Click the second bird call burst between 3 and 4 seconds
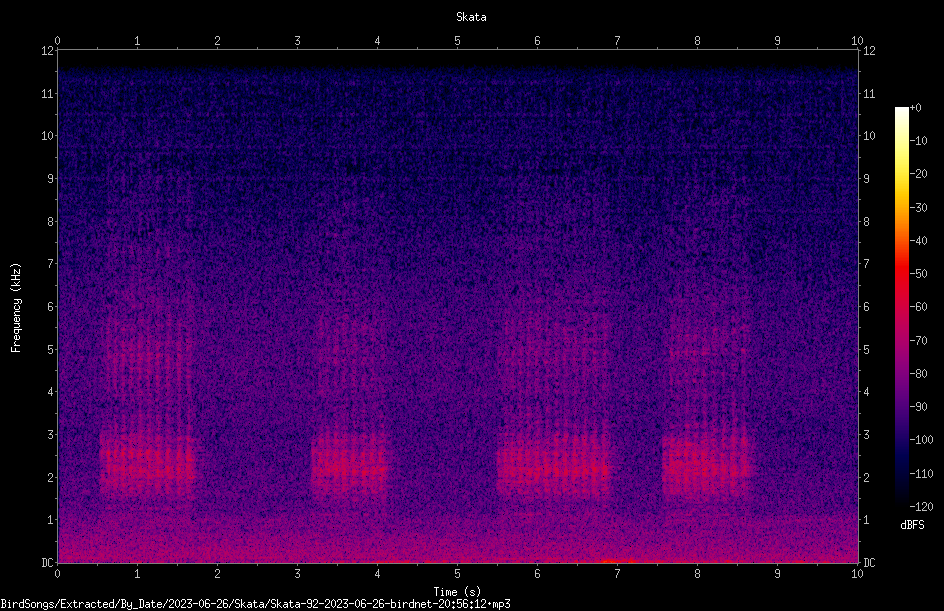Image resolution: width=944 pixels, height=611 pixels. pyautogui.click(x=349, y=465)
